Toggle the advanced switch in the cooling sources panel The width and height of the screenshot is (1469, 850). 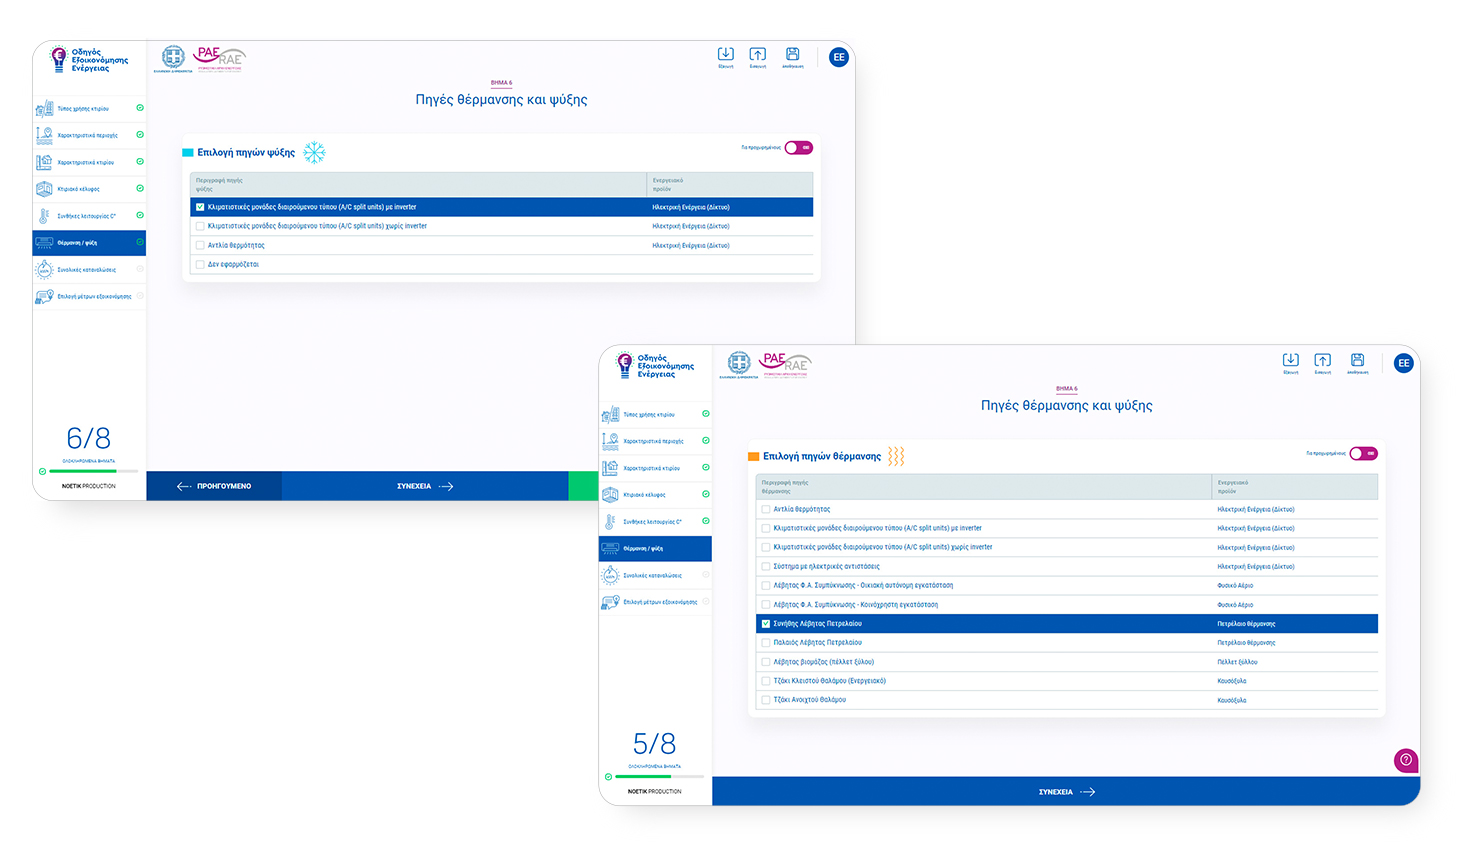pyautogui.click(x=798, y=148)
